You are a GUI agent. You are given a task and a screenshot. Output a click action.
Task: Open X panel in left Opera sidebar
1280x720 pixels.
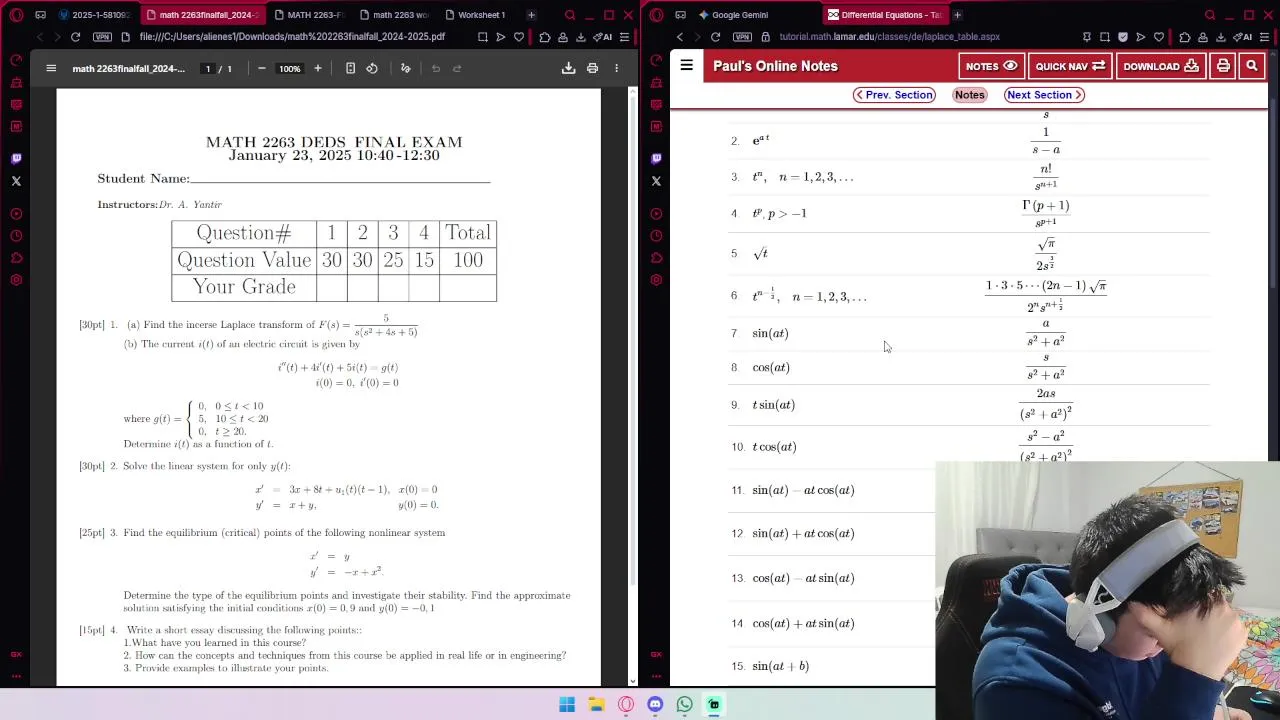click(x=16, y=181)
